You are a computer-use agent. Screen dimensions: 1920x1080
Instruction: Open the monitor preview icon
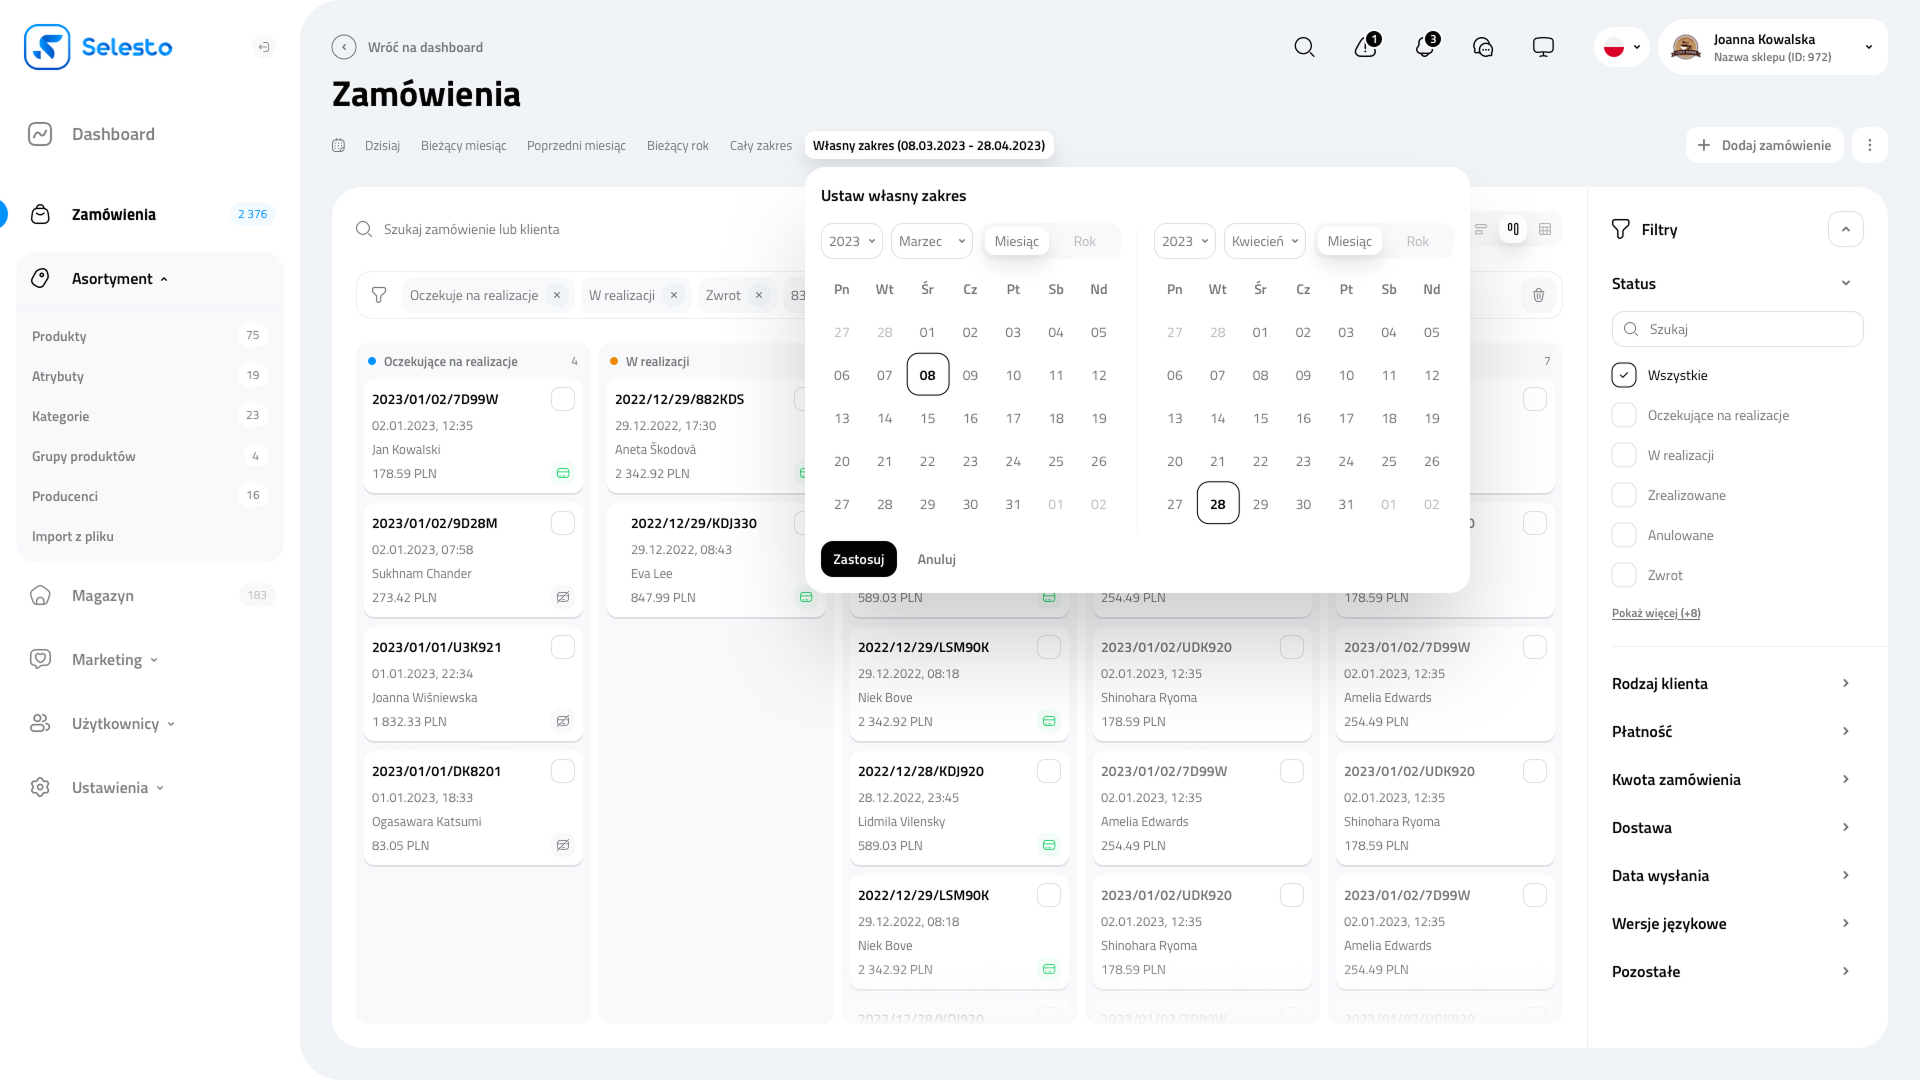coord(1543,47)
